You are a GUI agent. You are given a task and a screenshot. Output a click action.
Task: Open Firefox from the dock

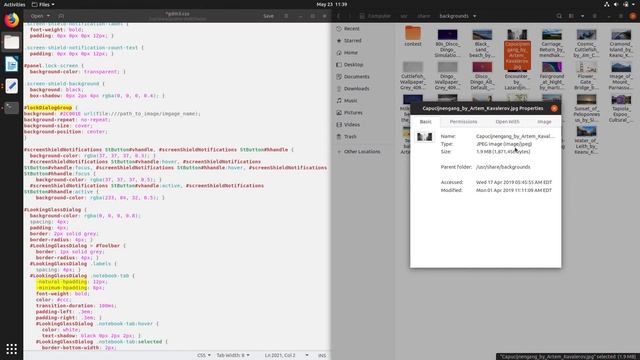coord(11,20)
